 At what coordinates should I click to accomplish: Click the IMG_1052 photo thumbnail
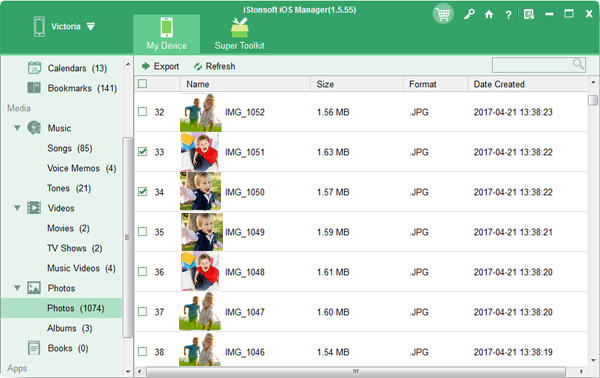pyautogui.click(x=201, y=112)
